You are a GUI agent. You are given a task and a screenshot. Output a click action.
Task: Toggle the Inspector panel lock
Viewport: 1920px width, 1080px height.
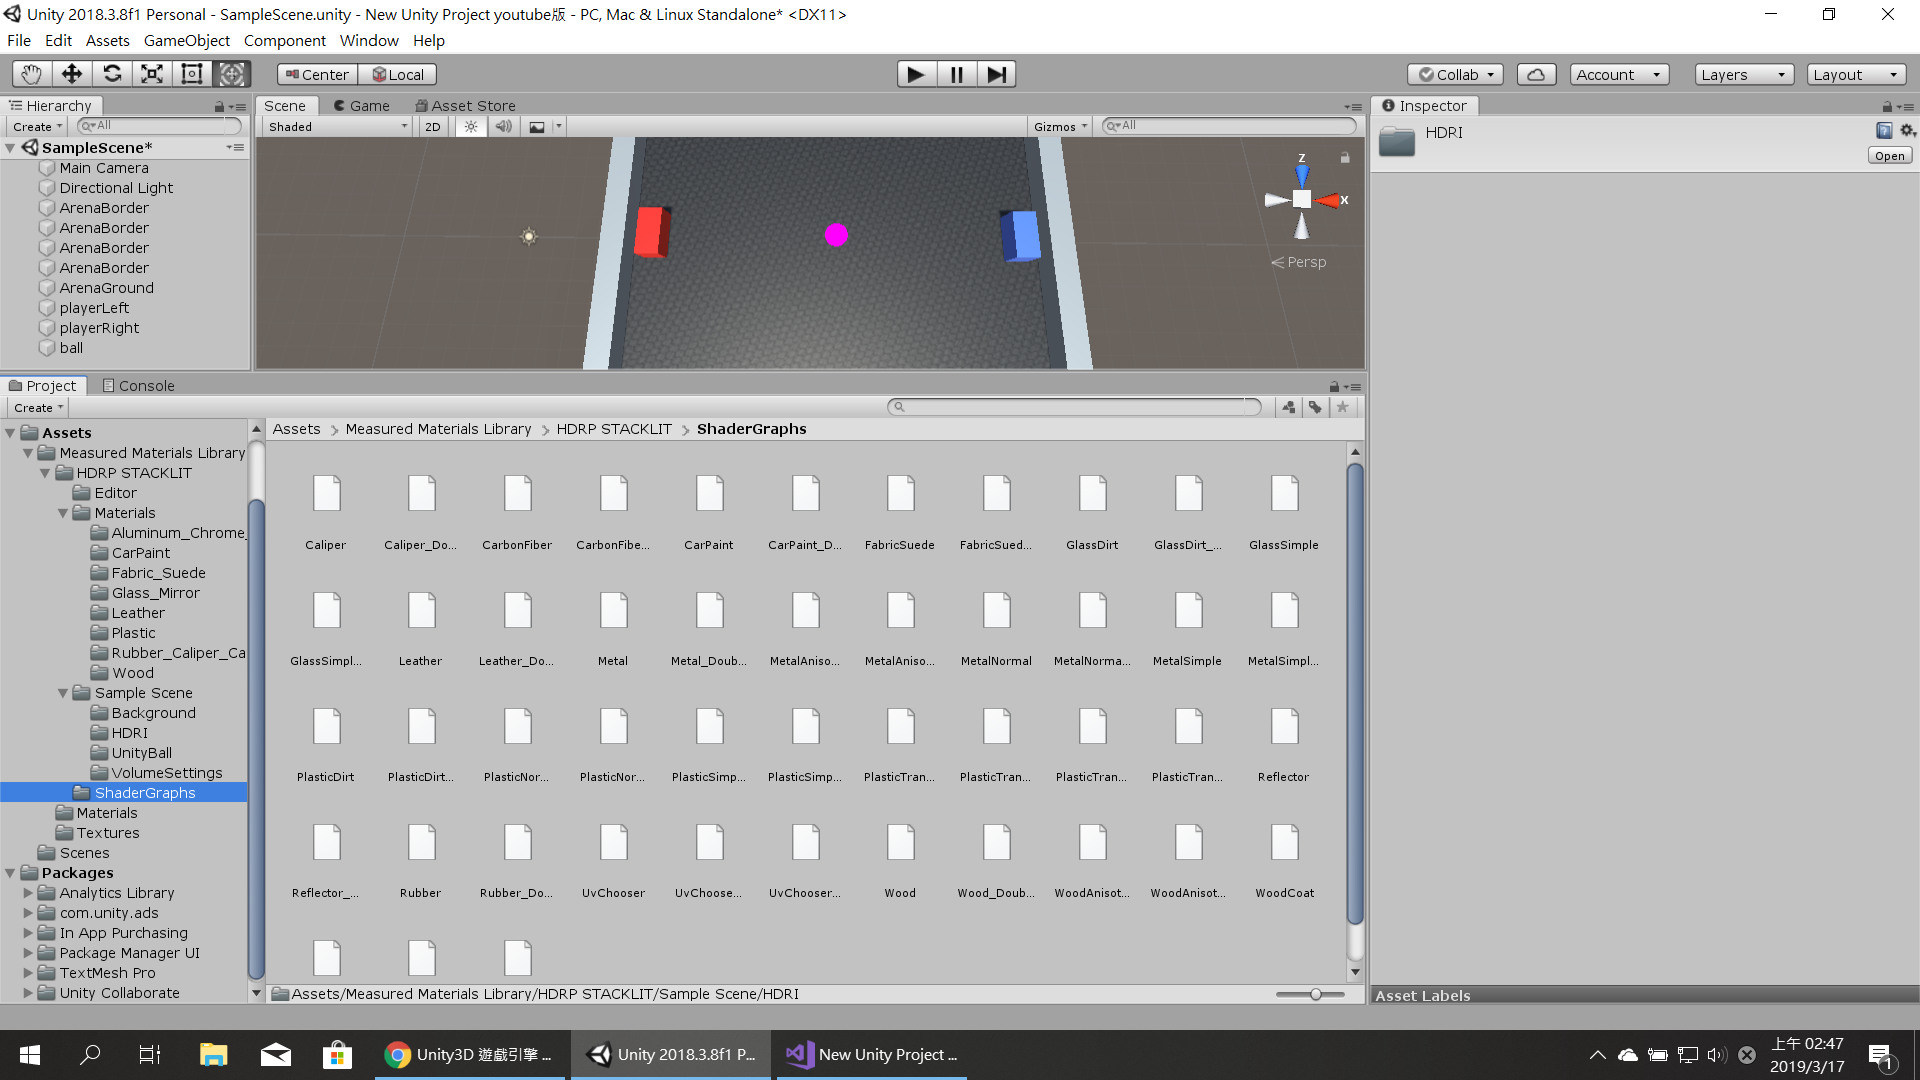(1887, 106)
